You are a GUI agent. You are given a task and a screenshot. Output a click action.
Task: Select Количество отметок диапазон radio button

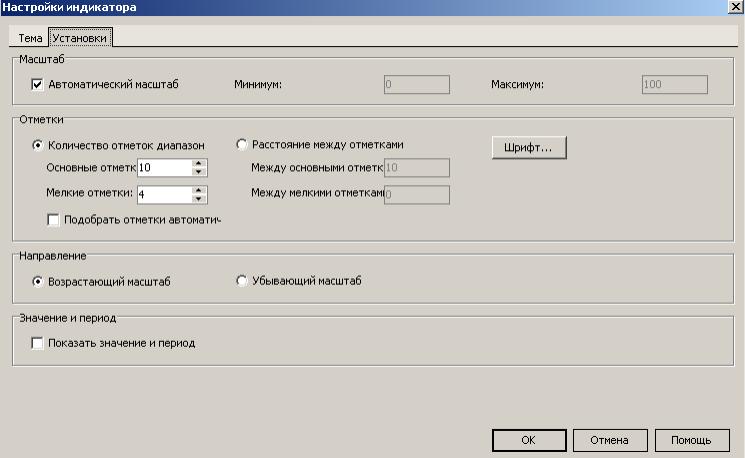[38, 145]
